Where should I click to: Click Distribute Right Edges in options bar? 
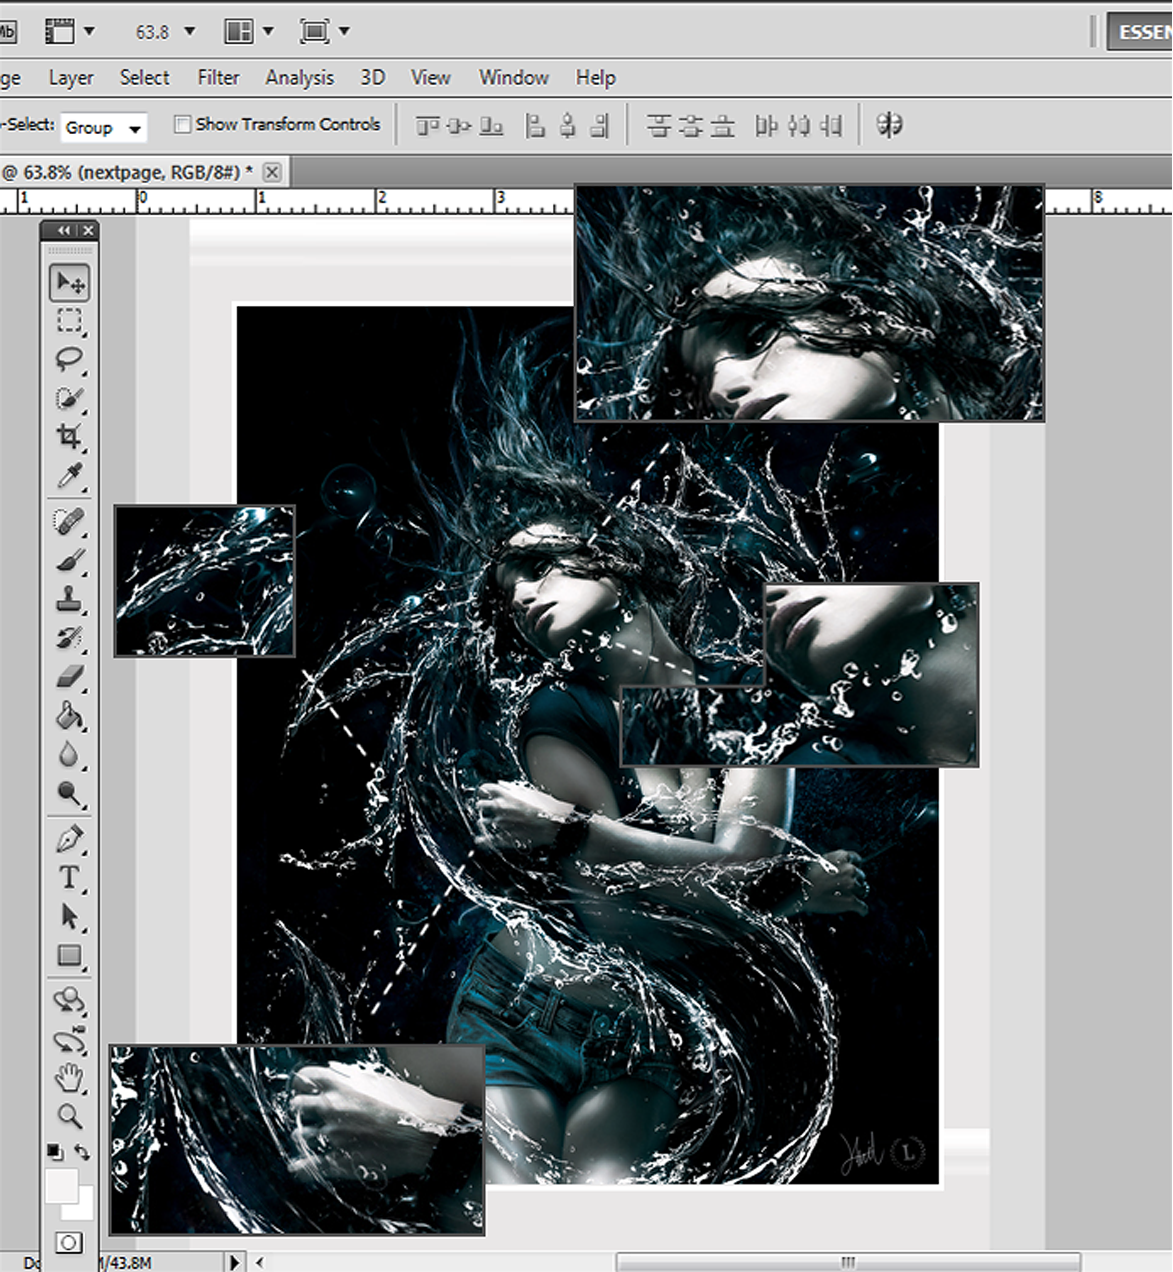pyautogui.click(x=830, y=125)
